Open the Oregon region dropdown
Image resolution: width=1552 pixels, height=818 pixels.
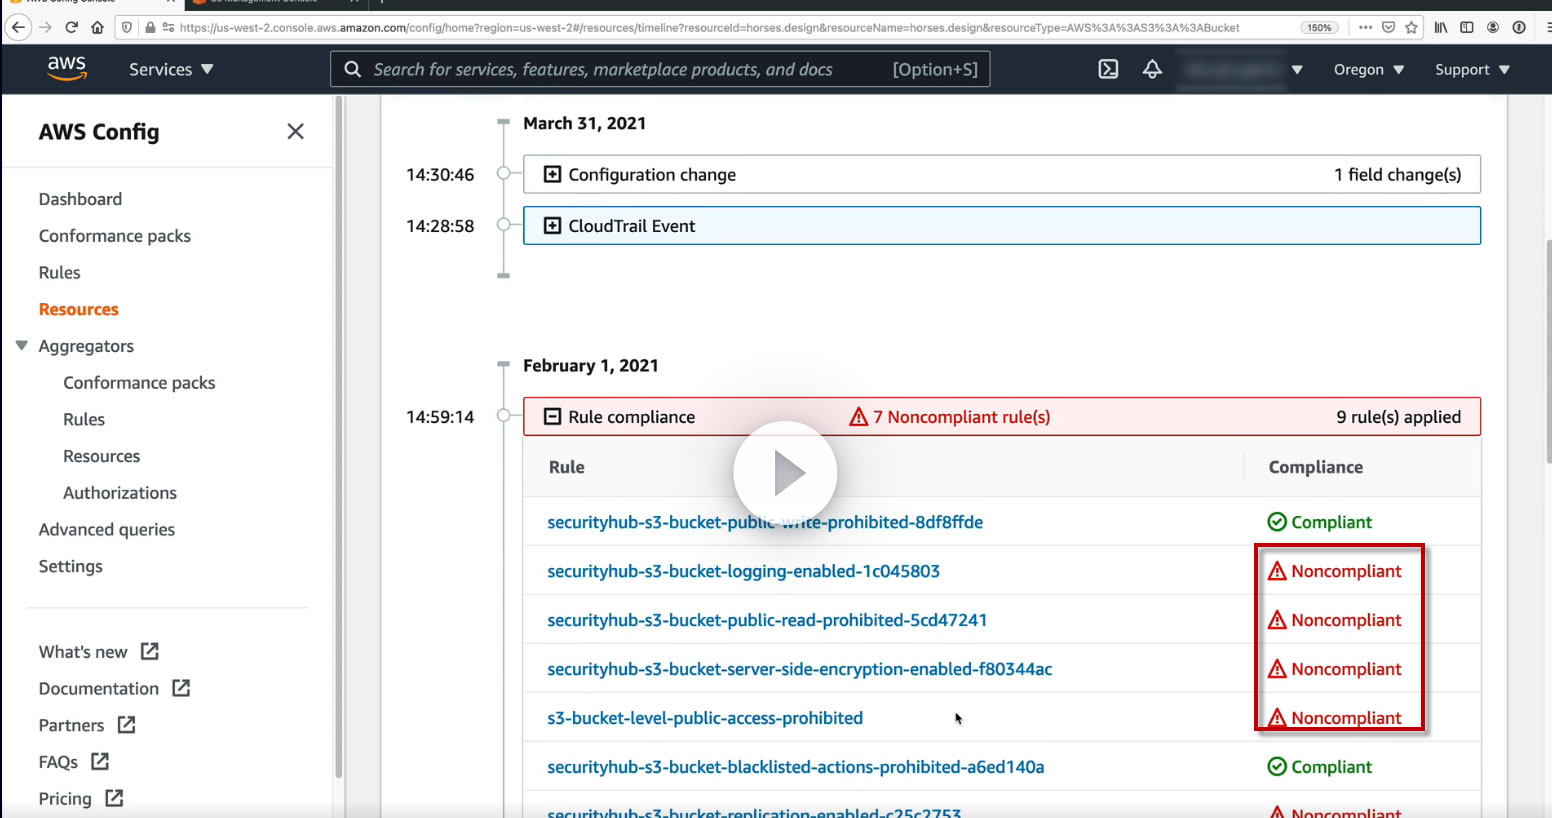click(x=1368, y=69)
